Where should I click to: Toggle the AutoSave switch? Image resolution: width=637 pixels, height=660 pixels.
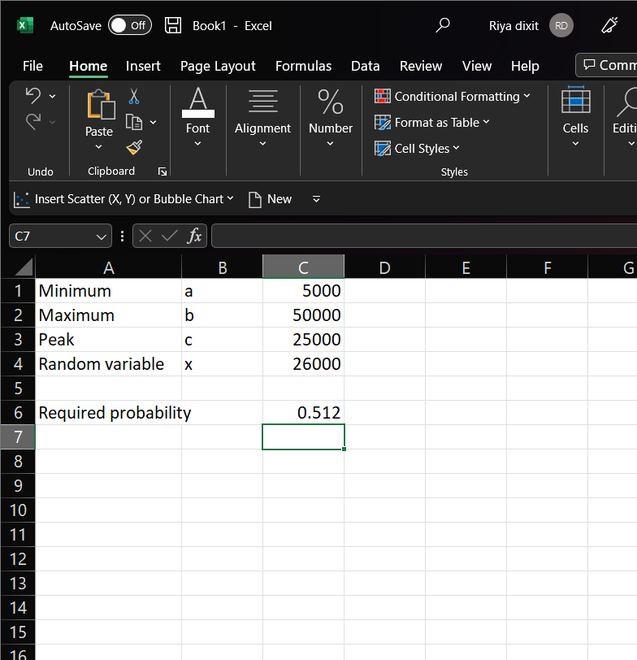[x=129, y=25]
